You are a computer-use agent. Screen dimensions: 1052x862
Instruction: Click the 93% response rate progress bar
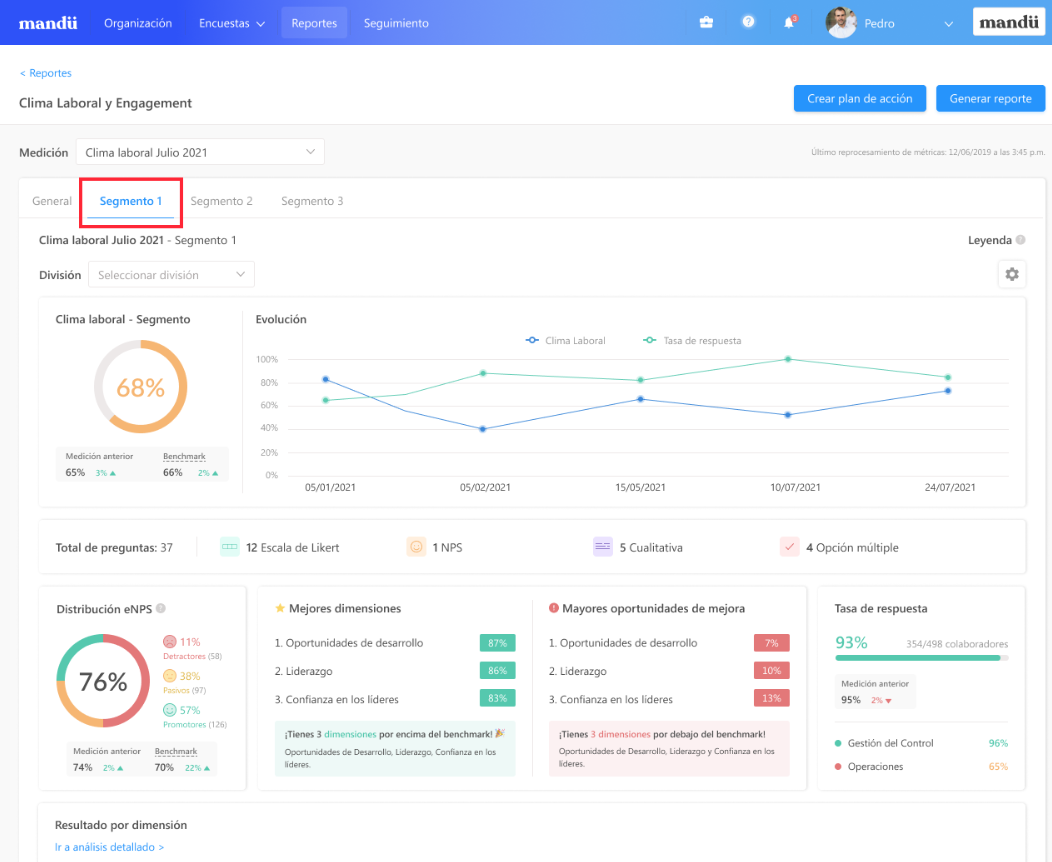(921, 658)
